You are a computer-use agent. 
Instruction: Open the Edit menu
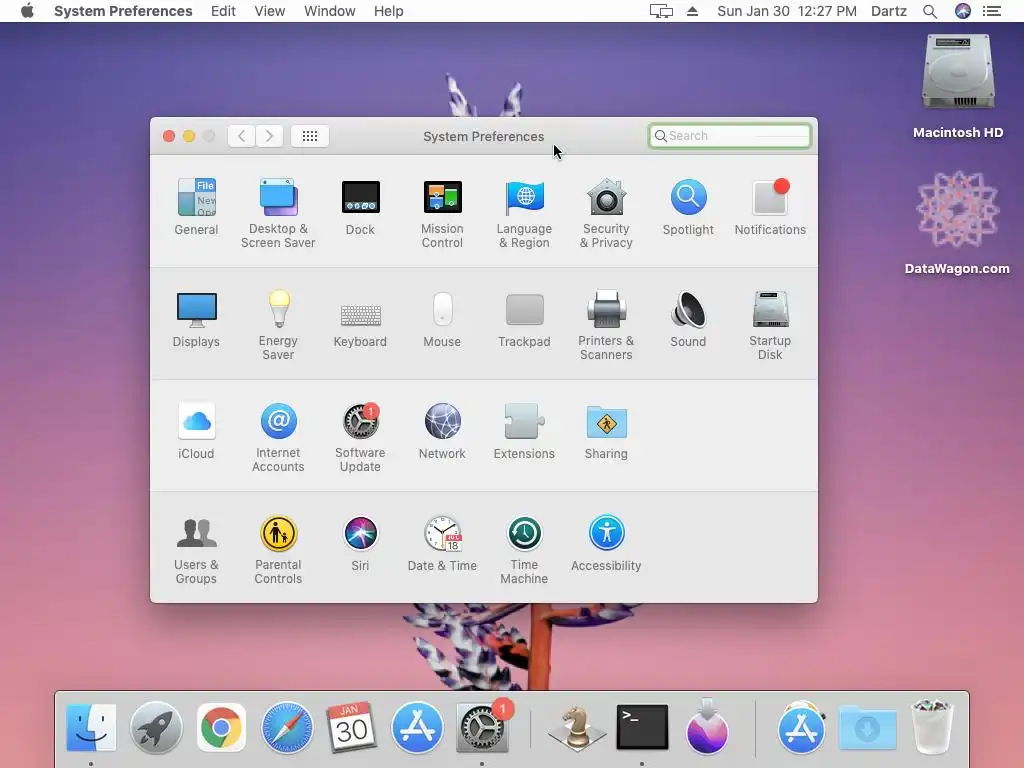[x=223, y=11]
